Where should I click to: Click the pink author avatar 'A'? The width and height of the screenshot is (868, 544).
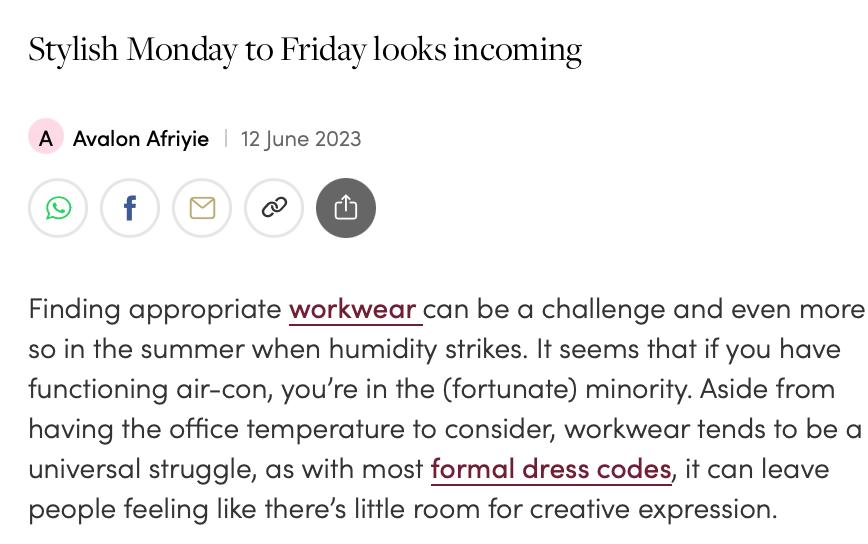tap(45, 138)
